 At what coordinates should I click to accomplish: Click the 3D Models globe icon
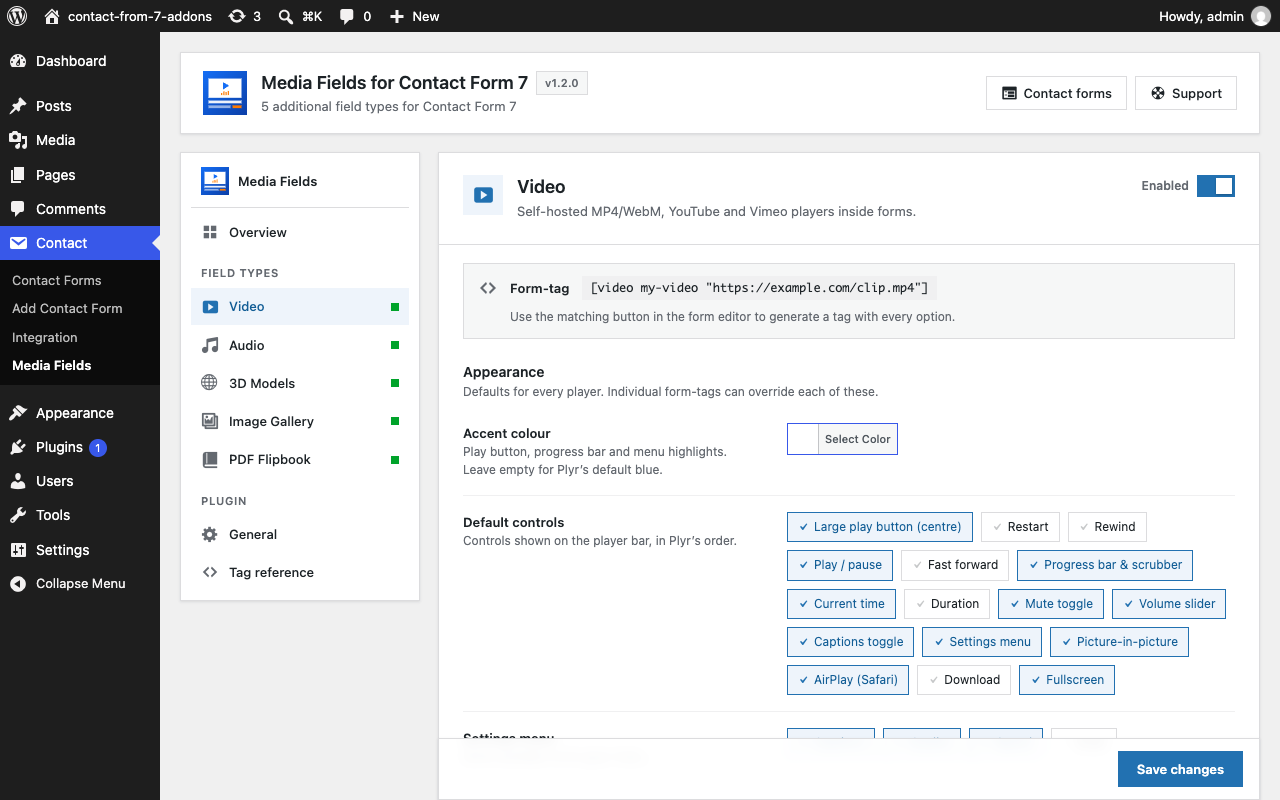coord(210,383)
